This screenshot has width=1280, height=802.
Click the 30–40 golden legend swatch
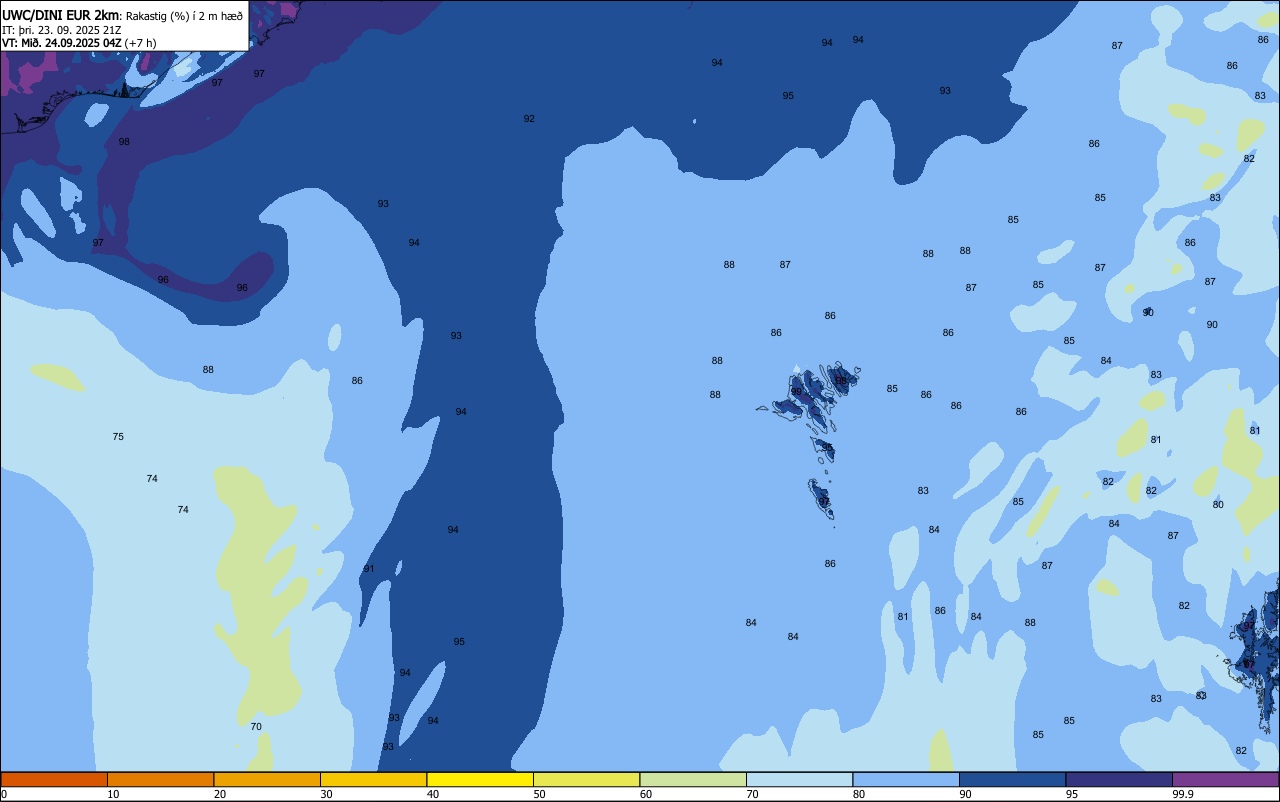point(373,779)
